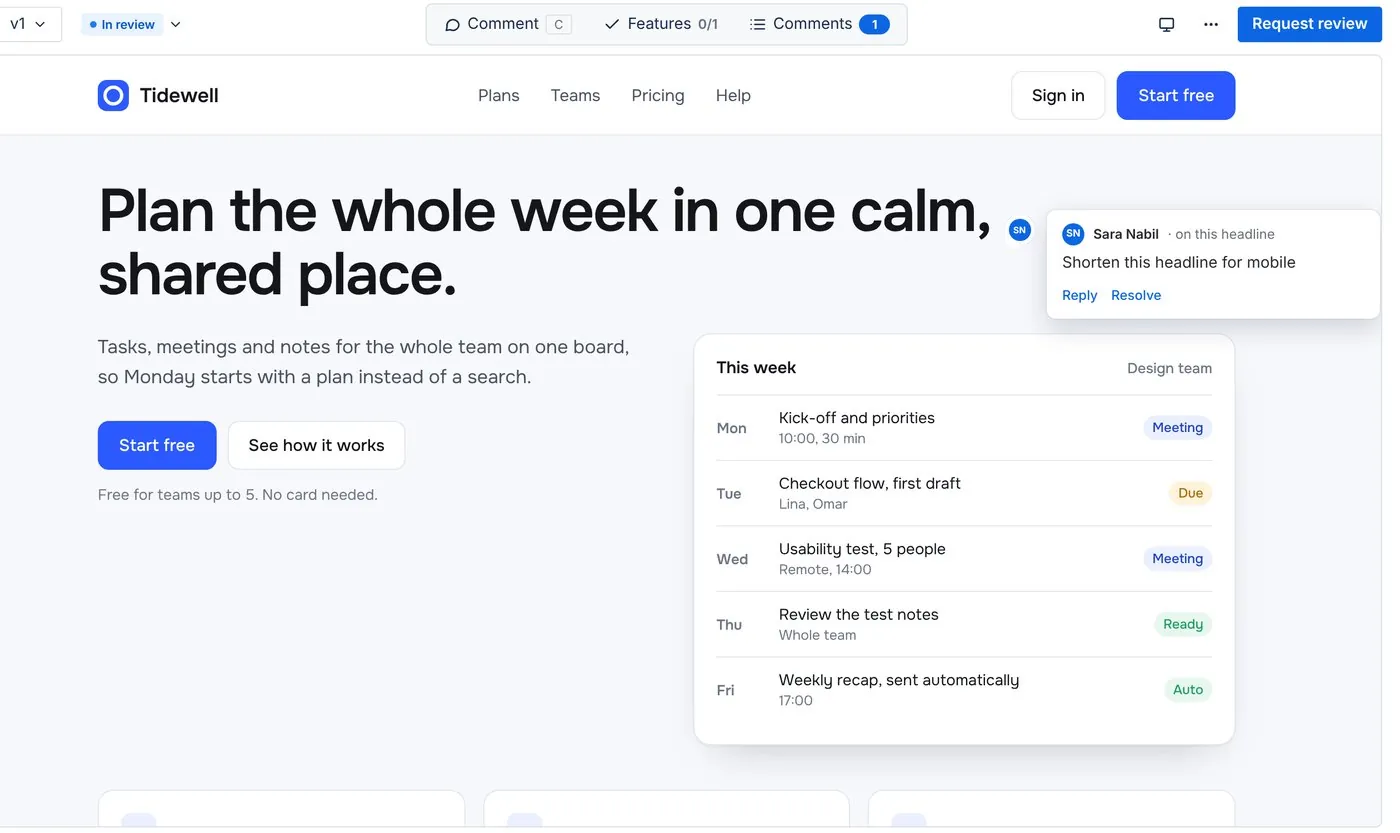Click the hero headline text
This screenshot has width=1400, height=833.
[545, 242]
